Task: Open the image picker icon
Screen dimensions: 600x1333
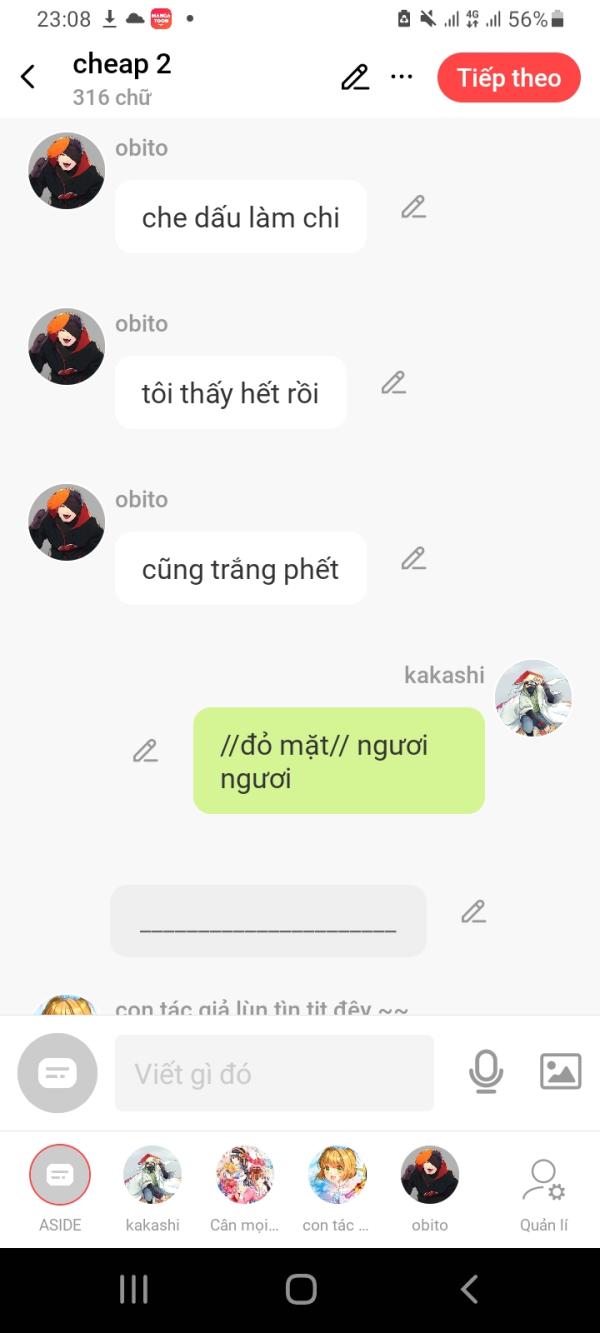Action: (561, 1072)
